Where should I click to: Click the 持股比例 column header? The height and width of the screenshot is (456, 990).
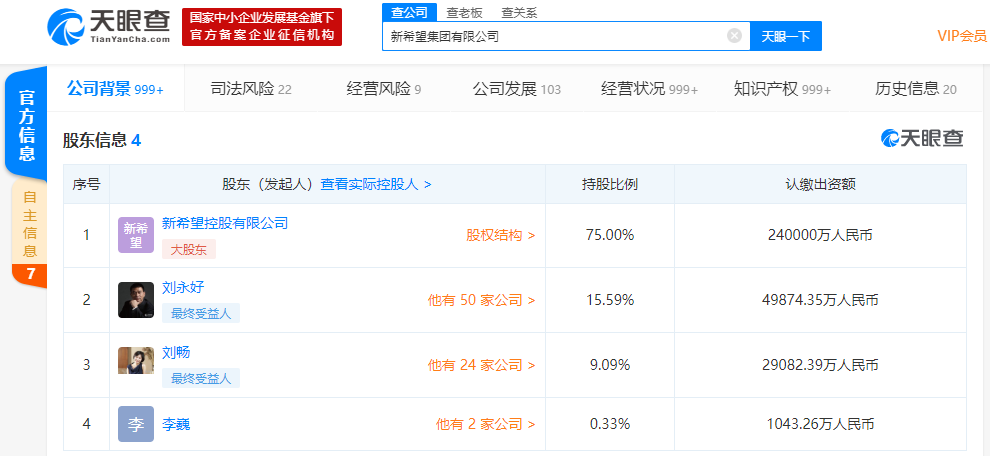coord(610,184)
